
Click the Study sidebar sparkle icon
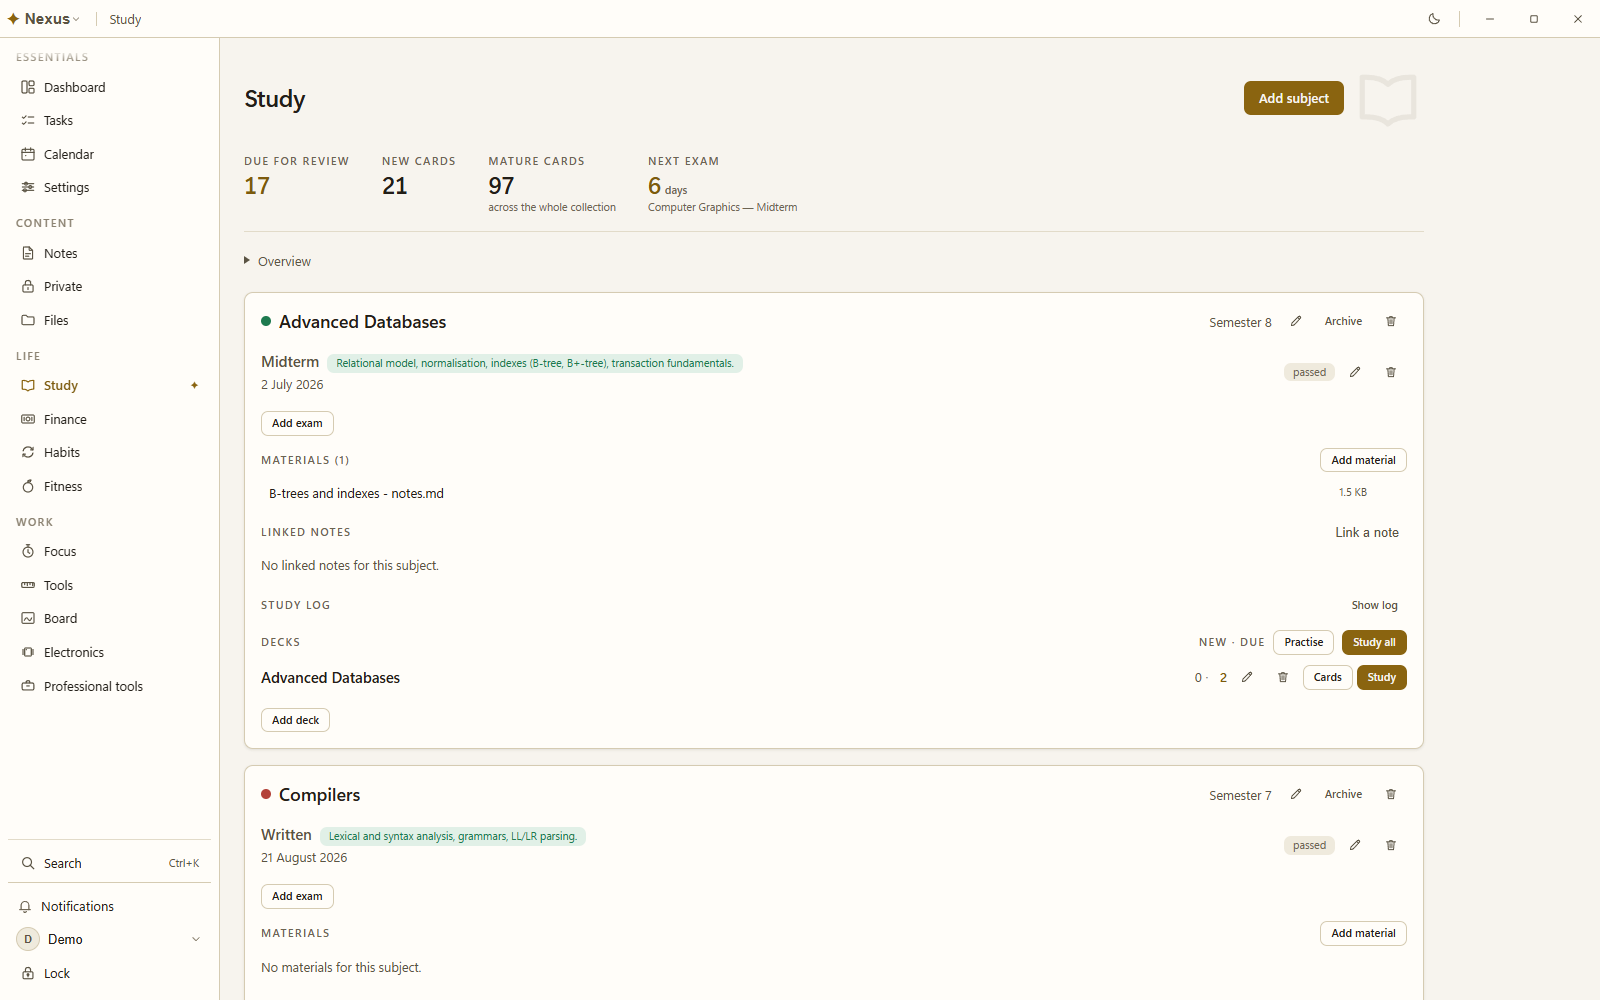tap(195, 385)
